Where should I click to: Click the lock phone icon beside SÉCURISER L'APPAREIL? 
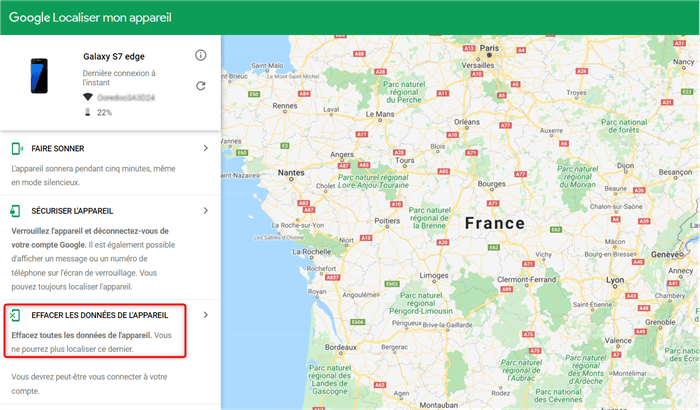click(x=16, y=211)
